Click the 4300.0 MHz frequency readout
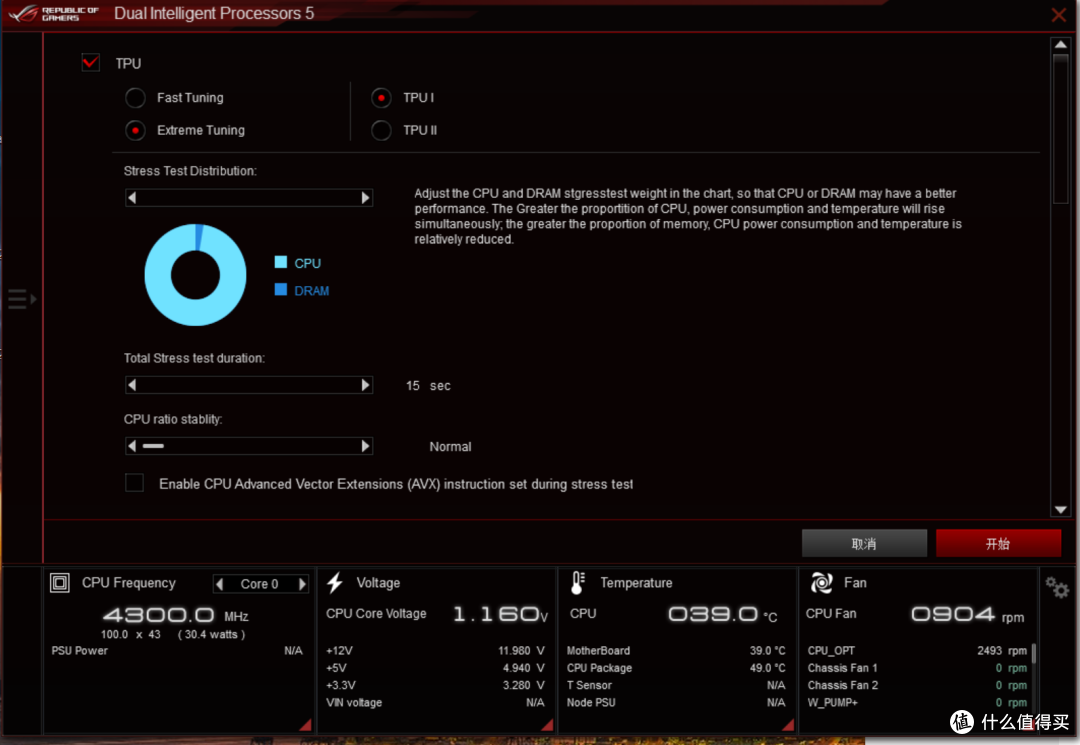1080x745 pixels. [x=176, y=614]
